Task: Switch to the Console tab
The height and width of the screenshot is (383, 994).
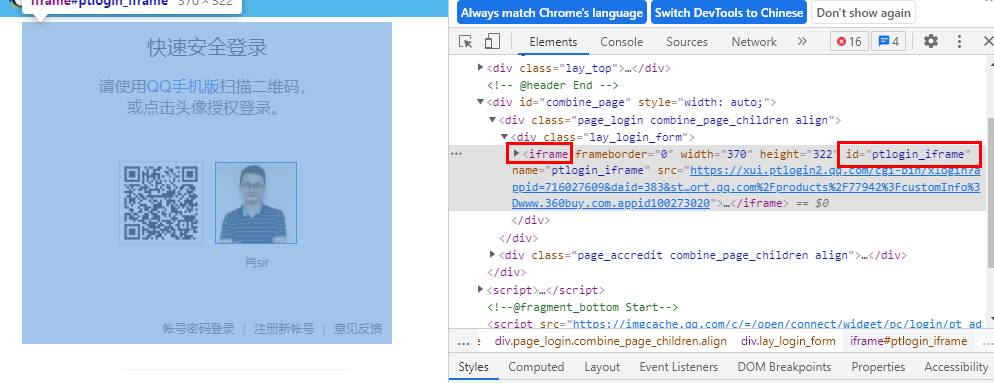Action: [622, 42]
